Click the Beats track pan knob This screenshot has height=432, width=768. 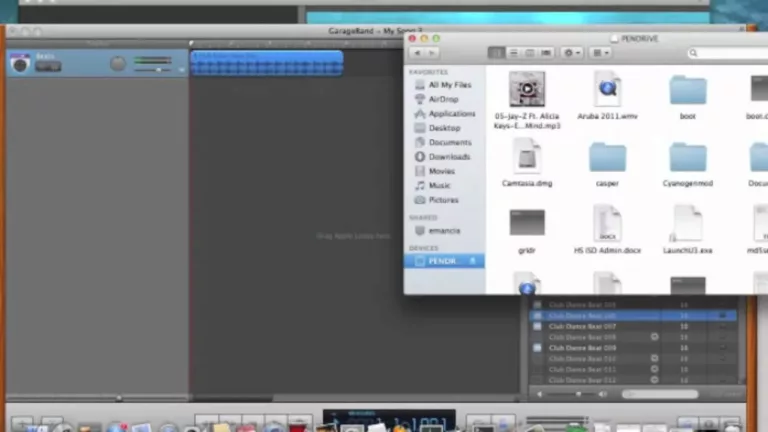pos(118,64)
